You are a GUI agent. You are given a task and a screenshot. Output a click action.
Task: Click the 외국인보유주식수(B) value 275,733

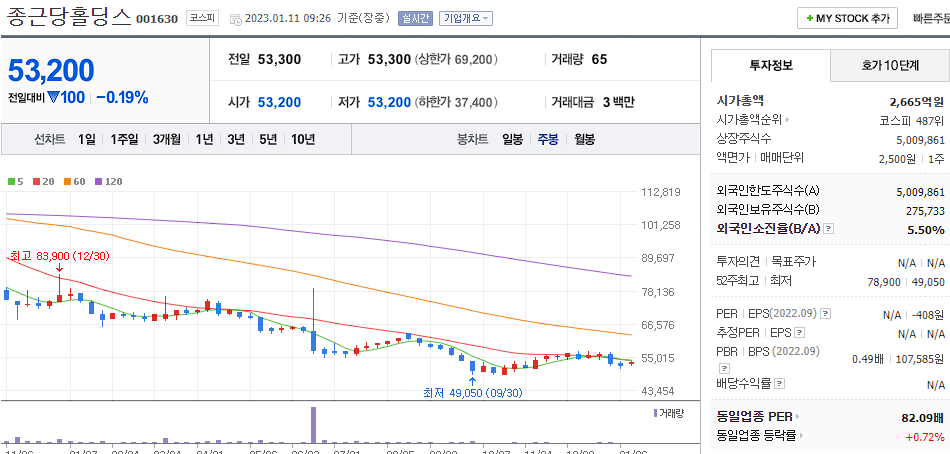(x=924, y=210)
